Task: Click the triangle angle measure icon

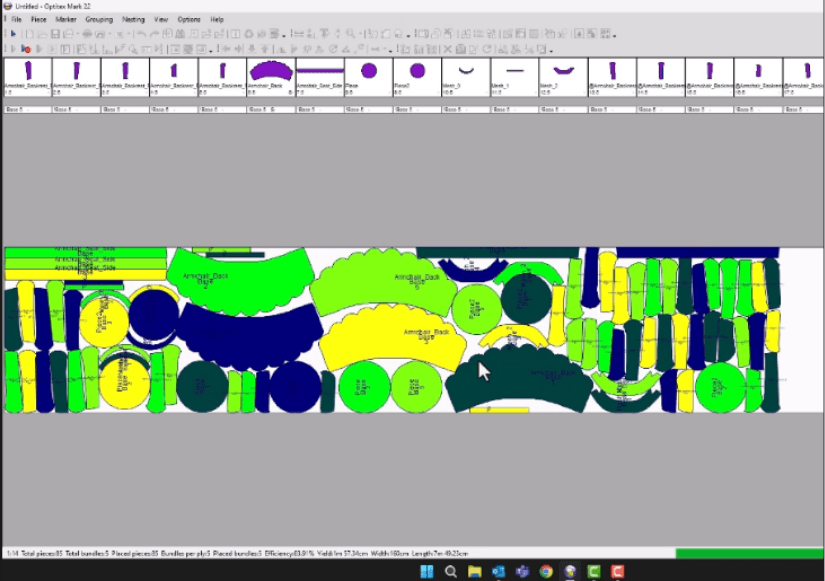Action: (346, 49)
